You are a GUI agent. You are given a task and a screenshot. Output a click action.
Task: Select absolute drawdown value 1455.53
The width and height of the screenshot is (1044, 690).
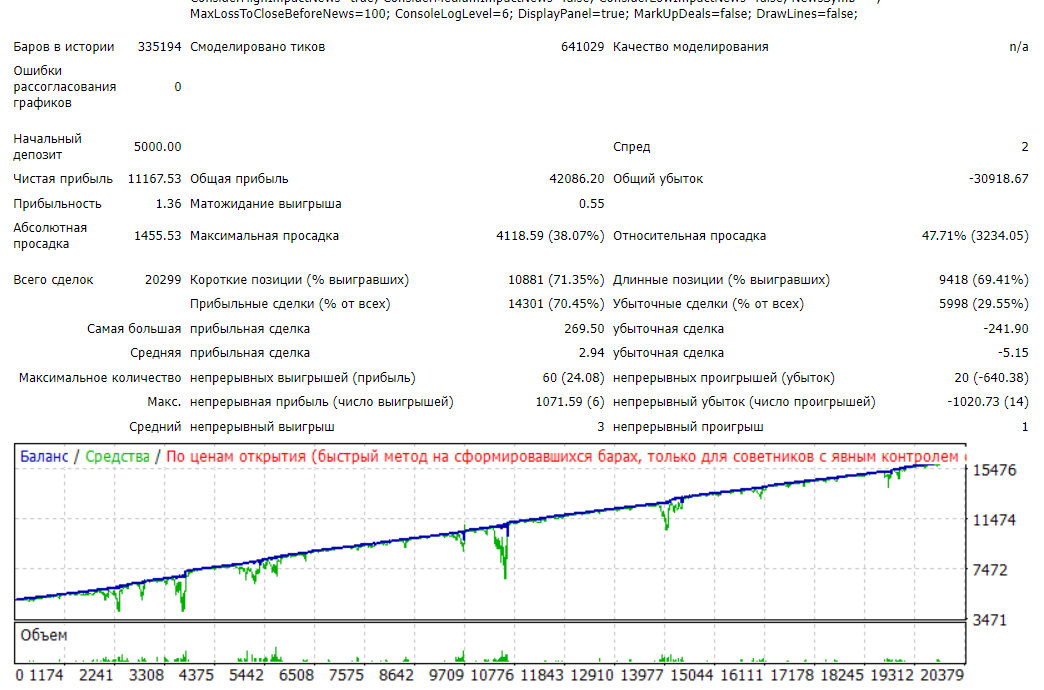[157, 236]
